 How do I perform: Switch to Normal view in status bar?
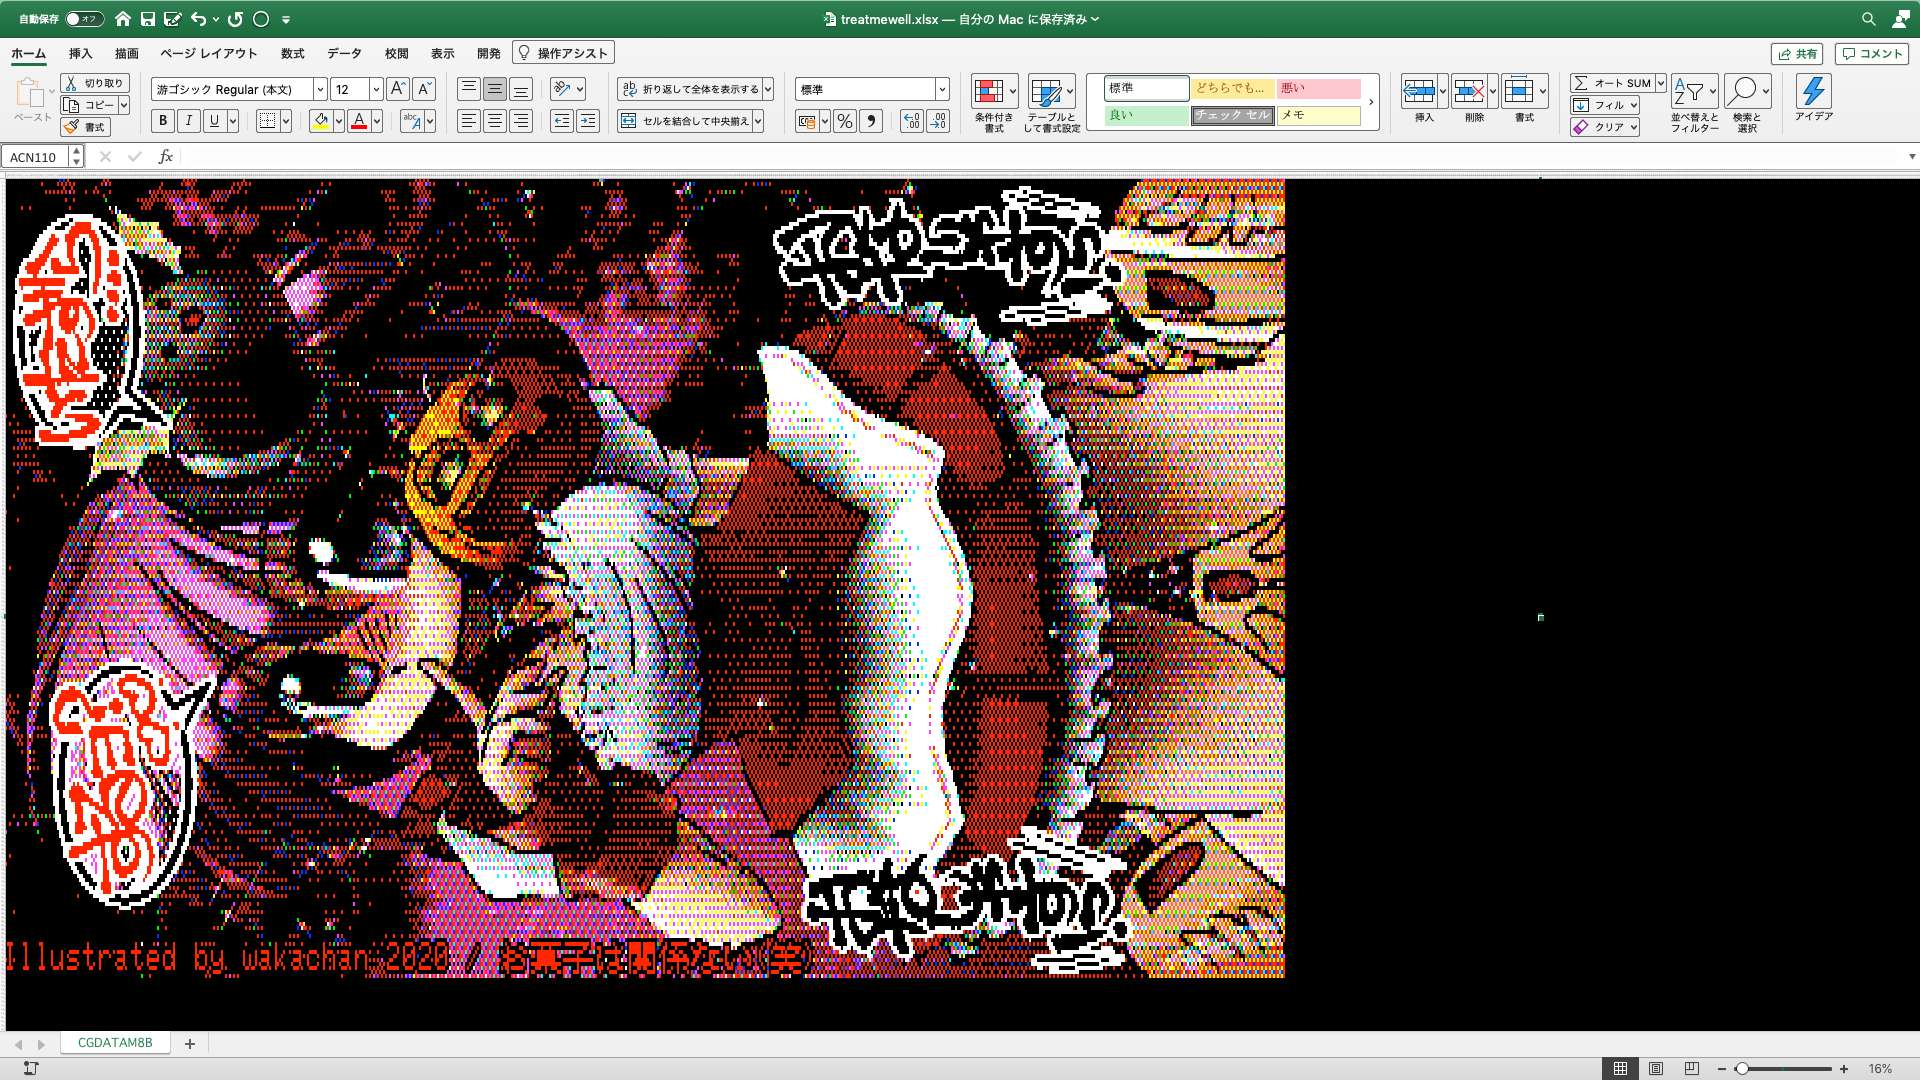pyautogui.click(x=1620, y=1069)
